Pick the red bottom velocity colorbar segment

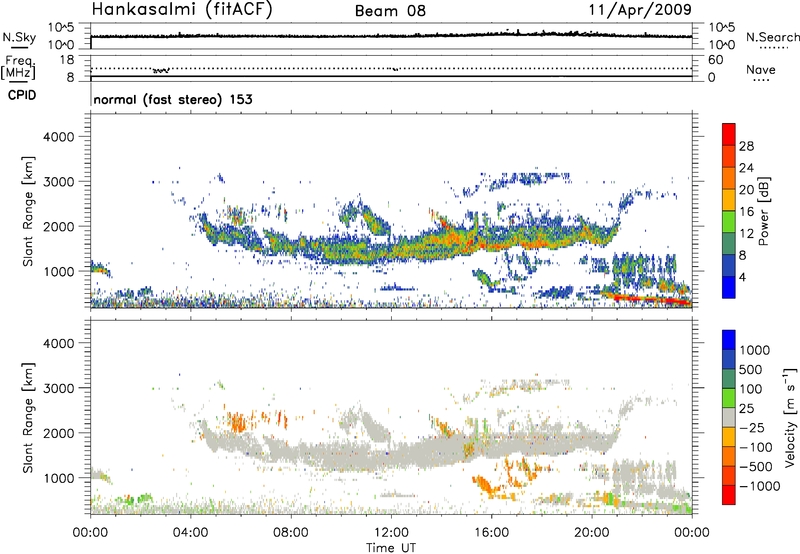(729, 495)
